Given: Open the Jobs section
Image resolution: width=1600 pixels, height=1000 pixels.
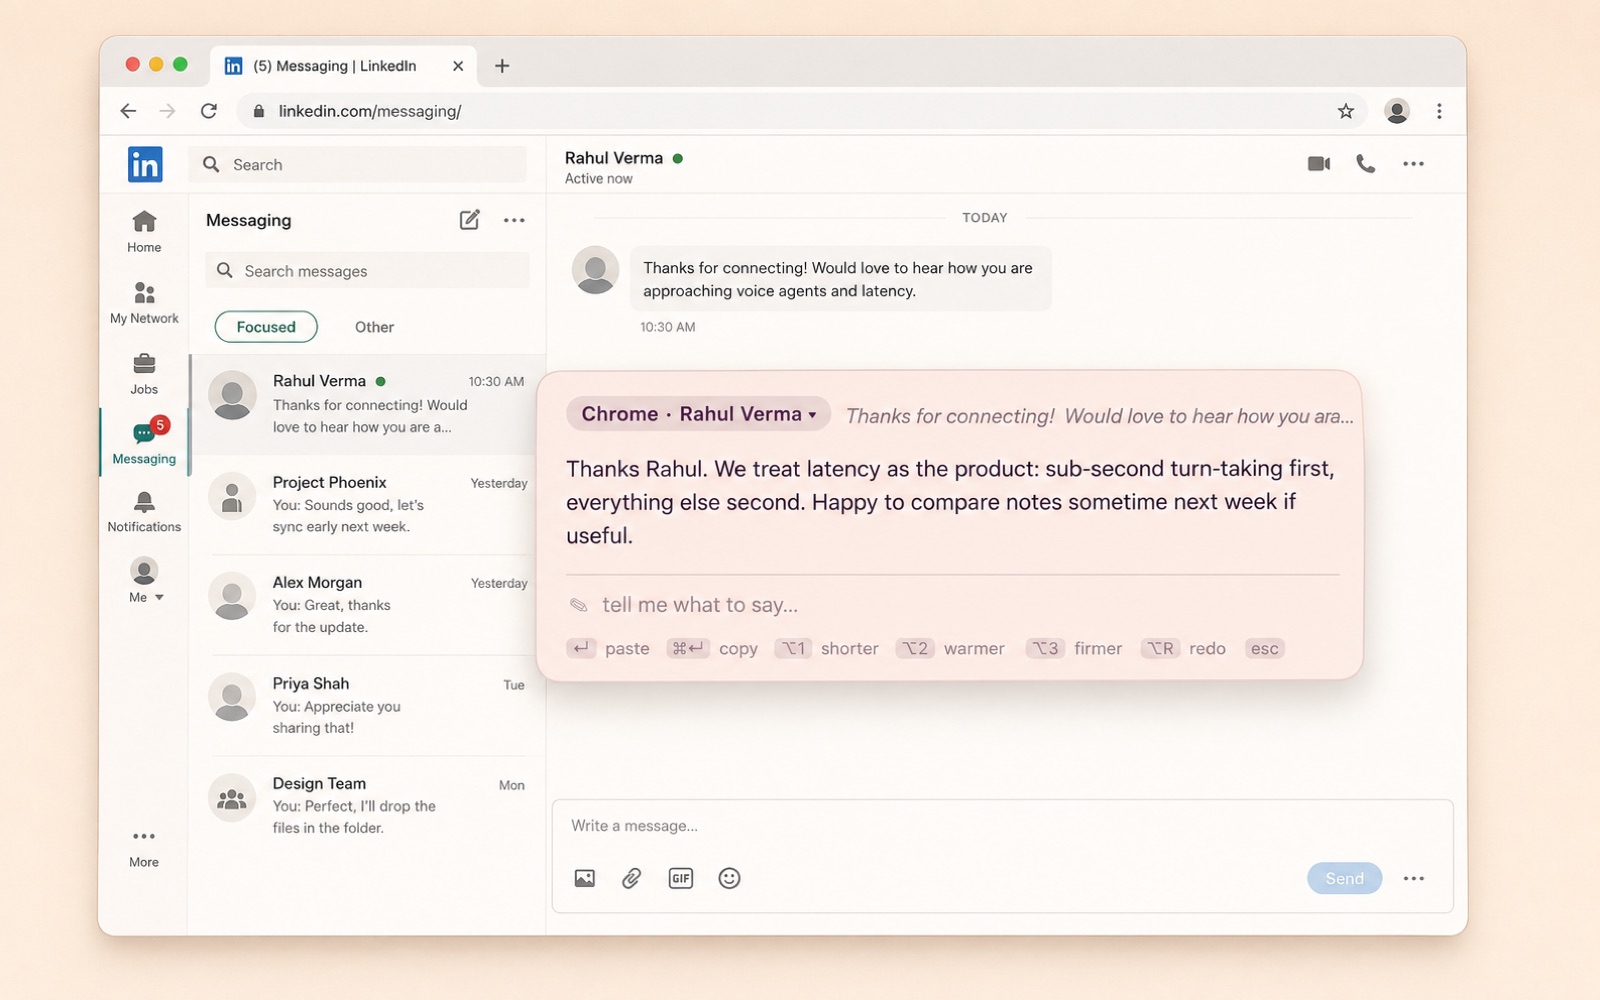Looking at the screenshot, I should pos(144,374).
